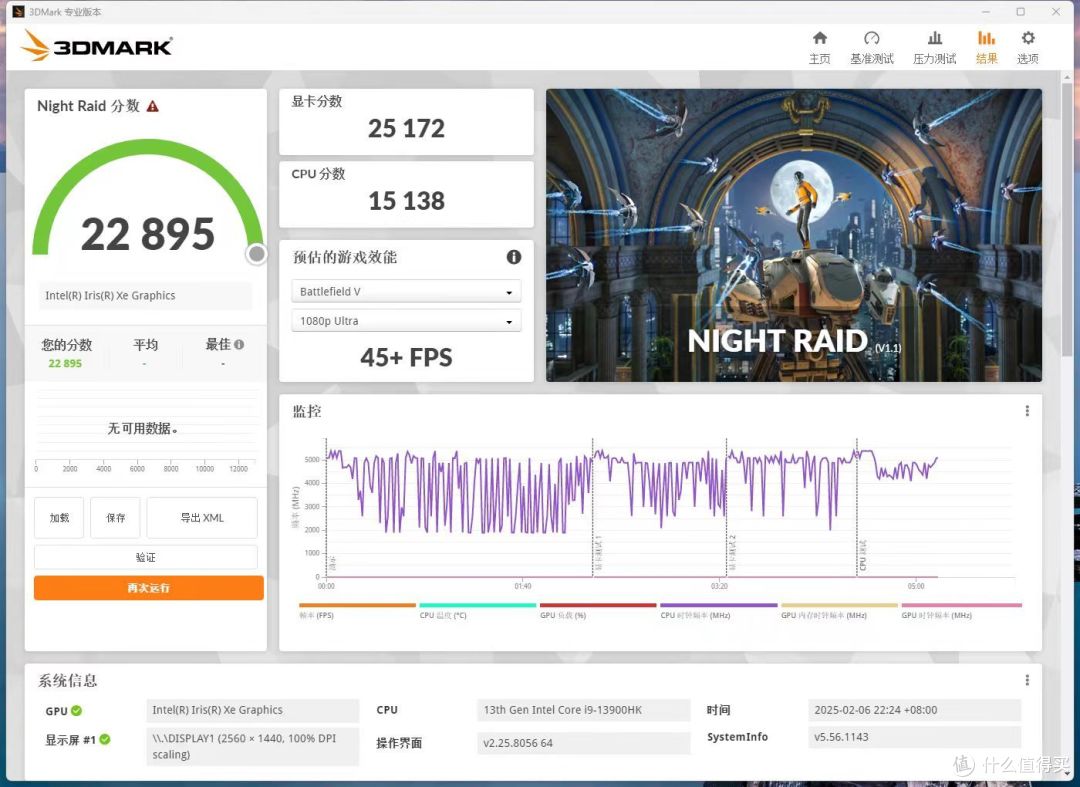
Task: Click the 13th Gen Intel Core i9-13900HK field
Action: pyautogui.click(x=583, y=710)
